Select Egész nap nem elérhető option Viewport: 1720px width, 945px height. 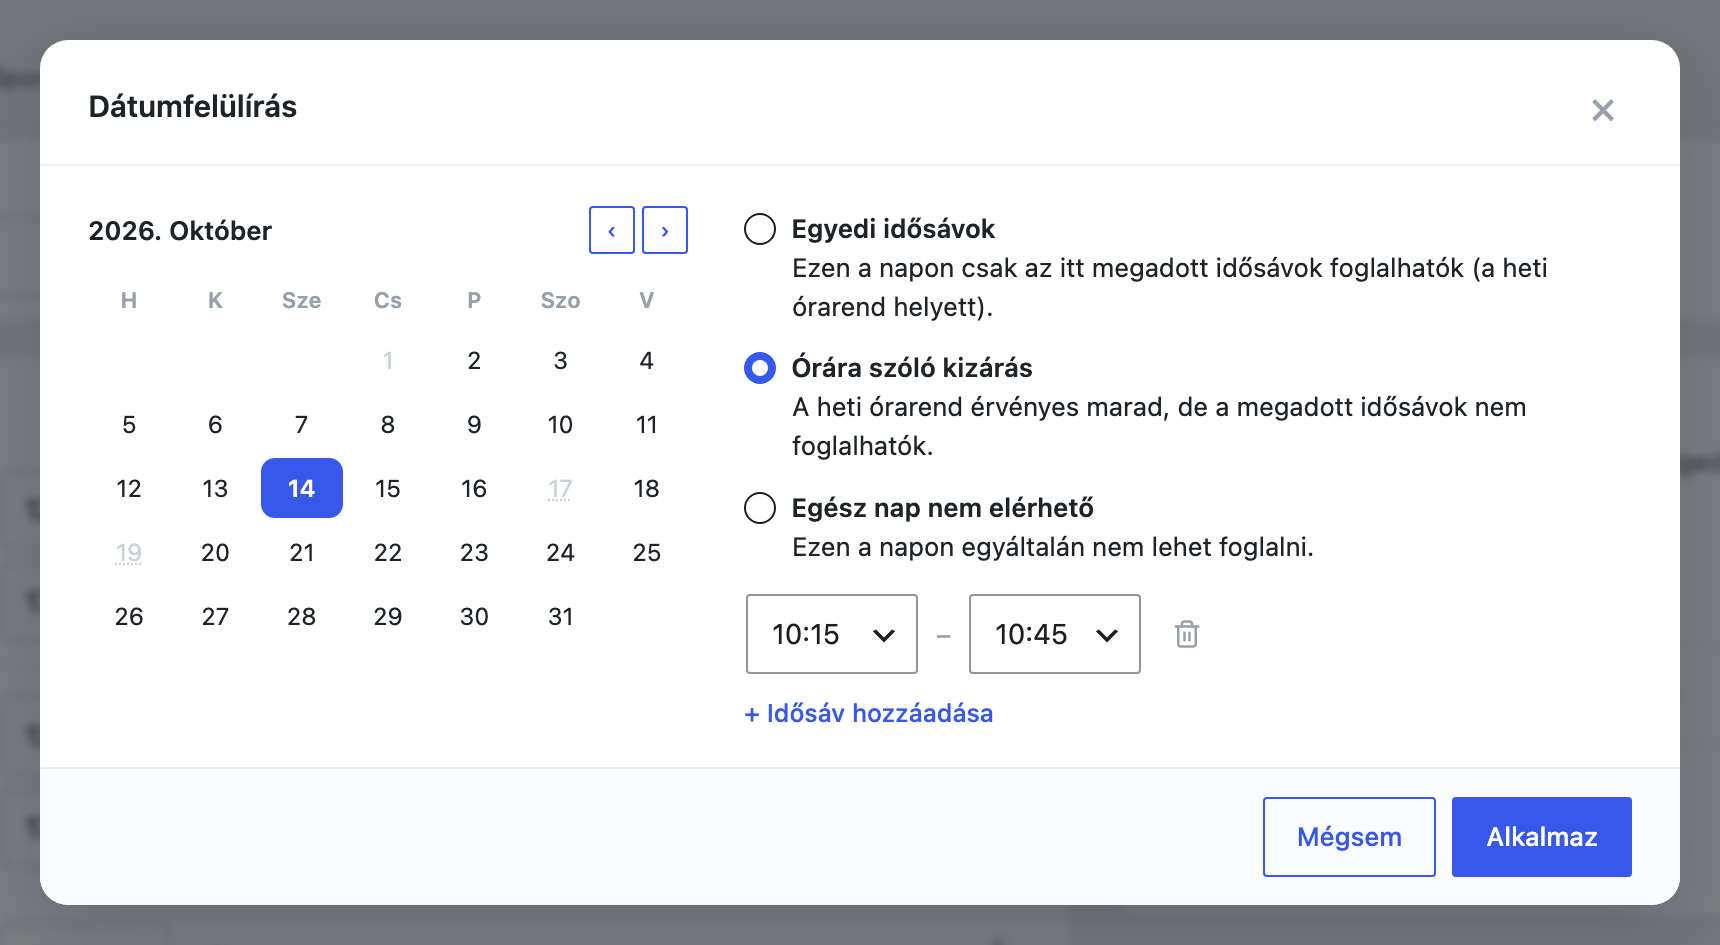(x=760, y=508)
